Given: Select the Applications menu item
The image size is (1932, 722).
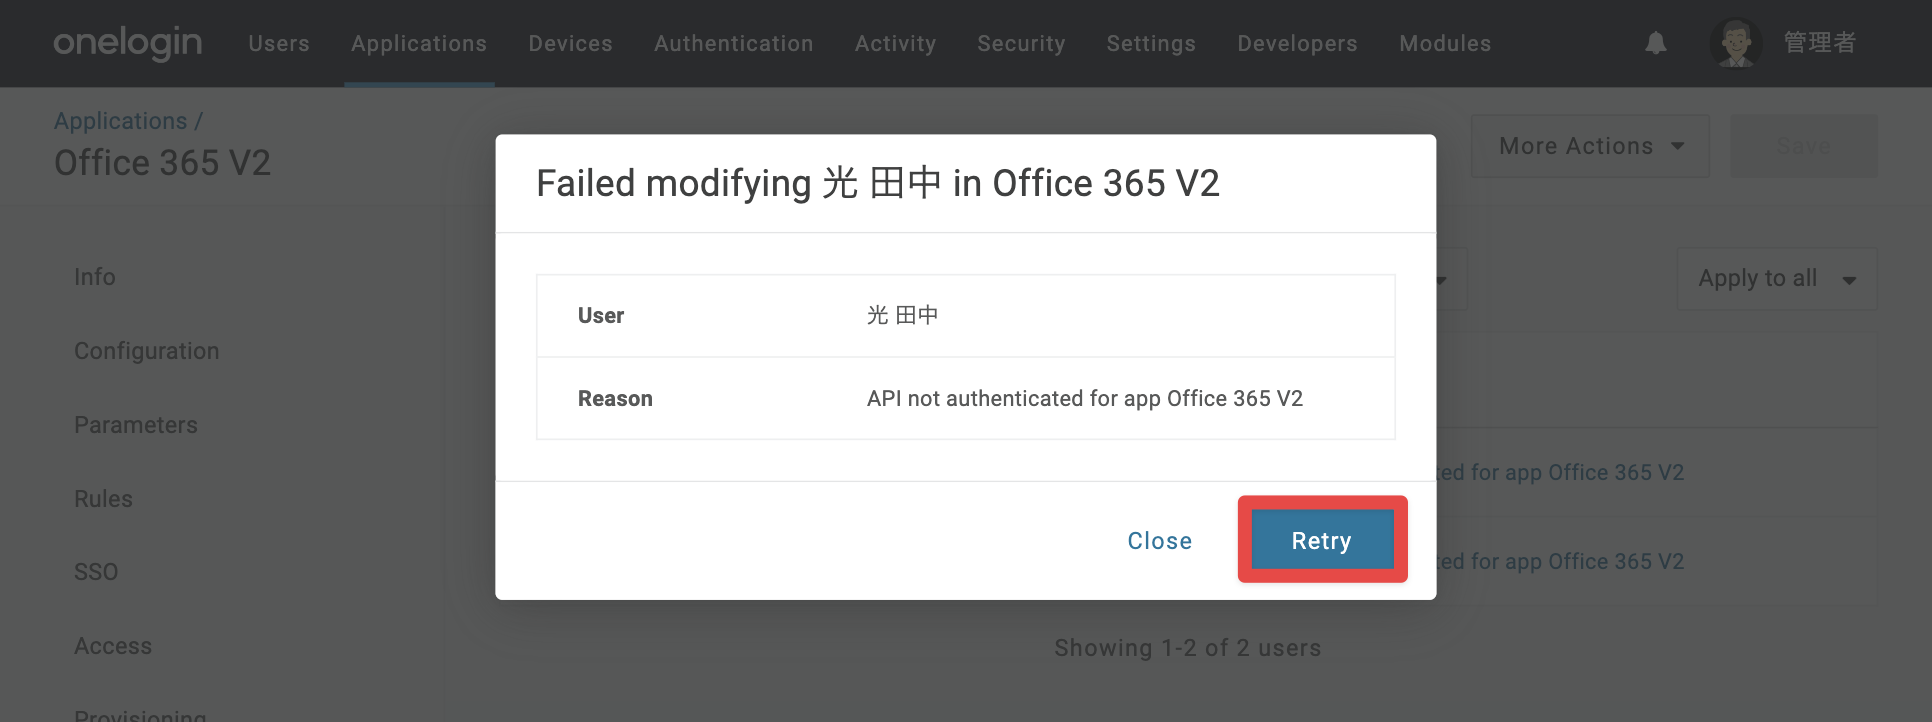Looking at the screenshot, I should point(419,44).
